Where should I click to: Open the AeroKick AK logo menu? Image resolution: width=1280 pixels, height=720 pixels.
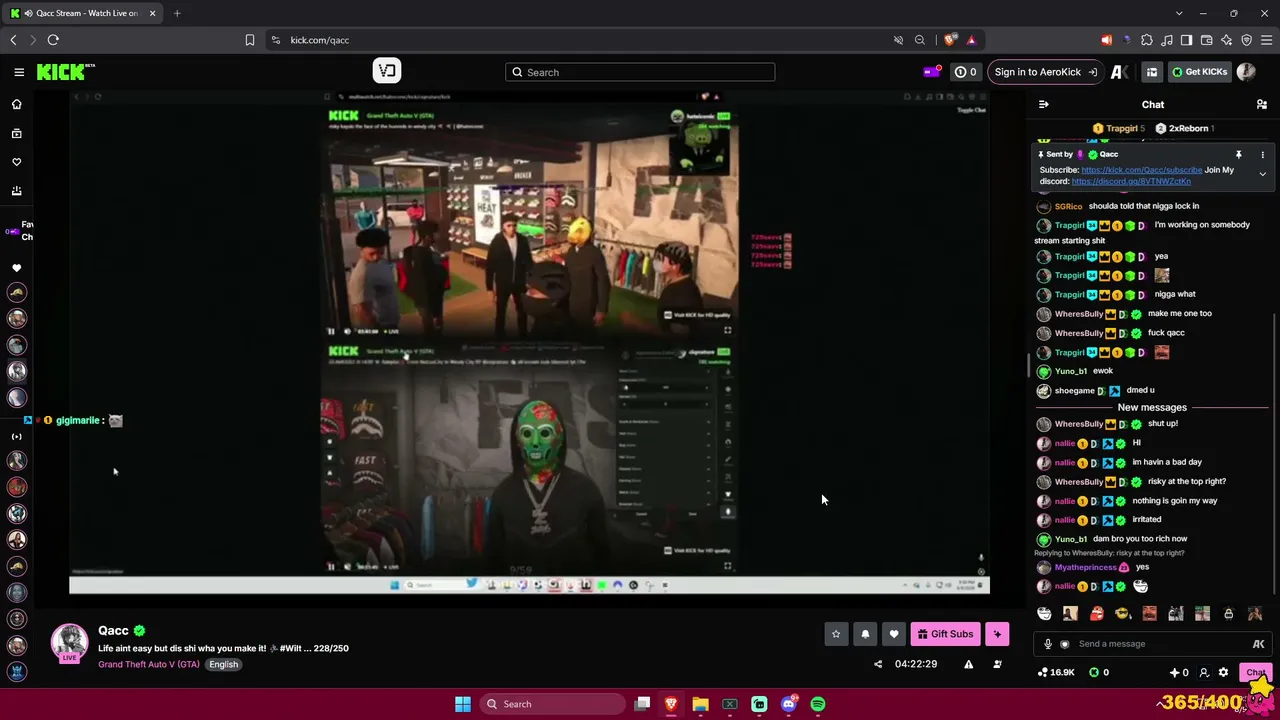(x=1120, y=72)
